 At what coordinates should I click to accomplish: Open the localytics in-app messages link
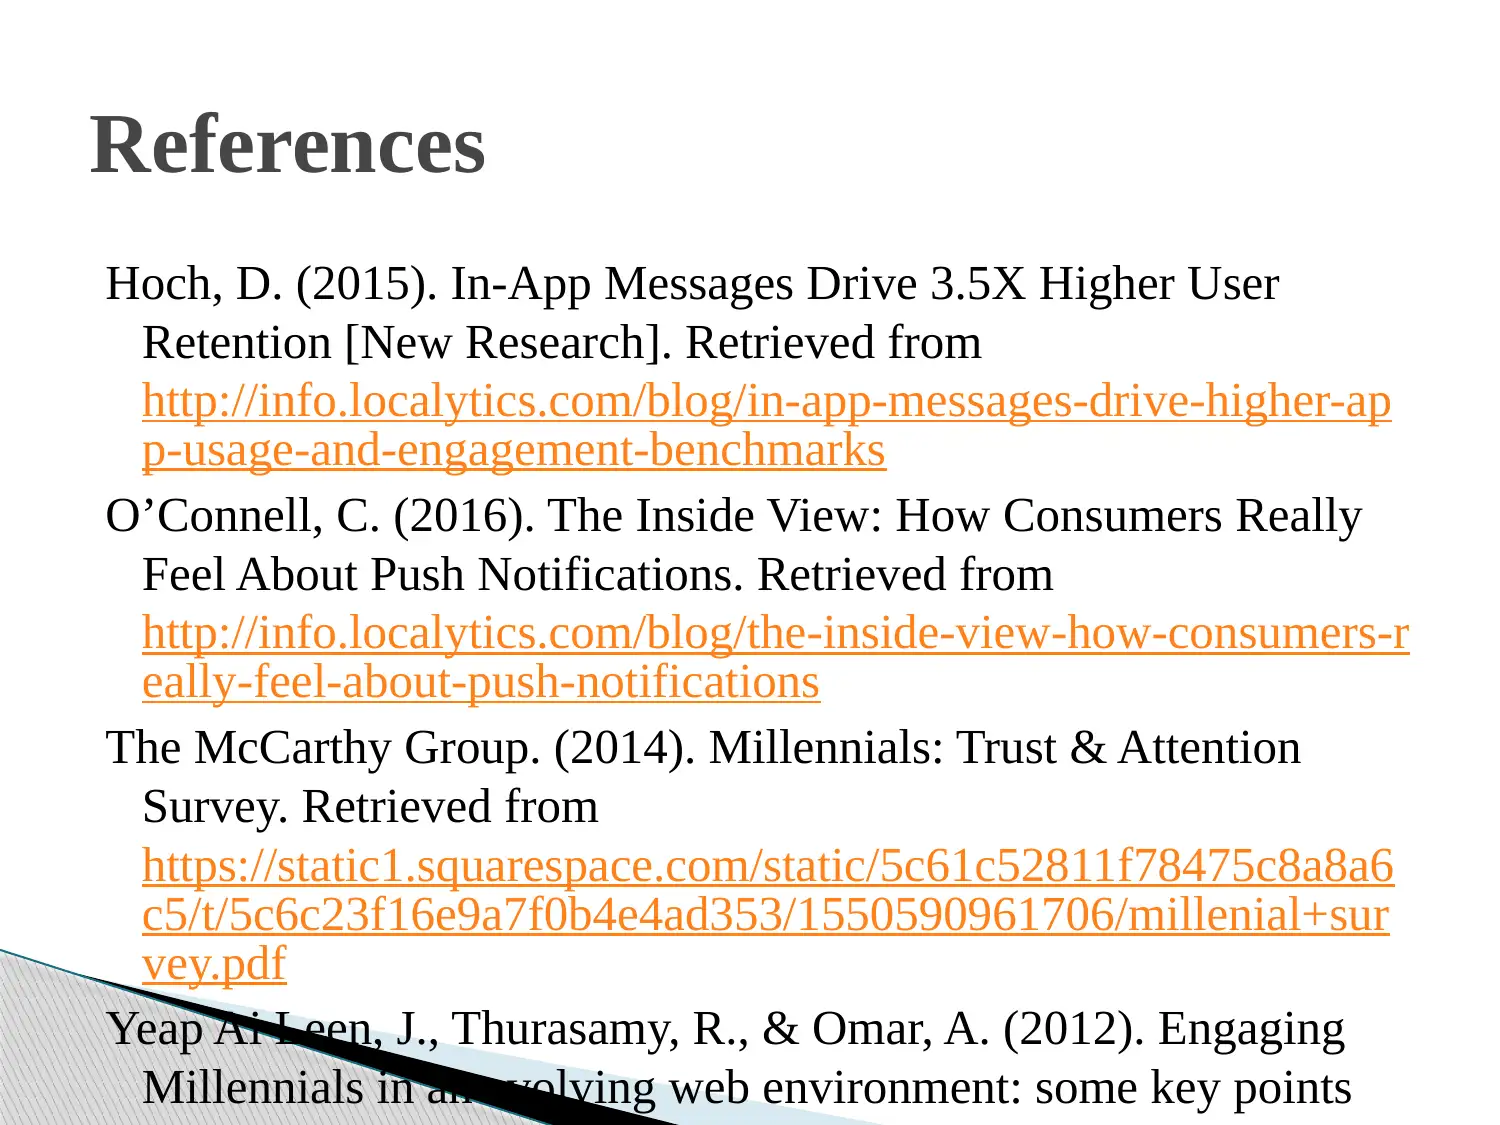pos(766,426)
